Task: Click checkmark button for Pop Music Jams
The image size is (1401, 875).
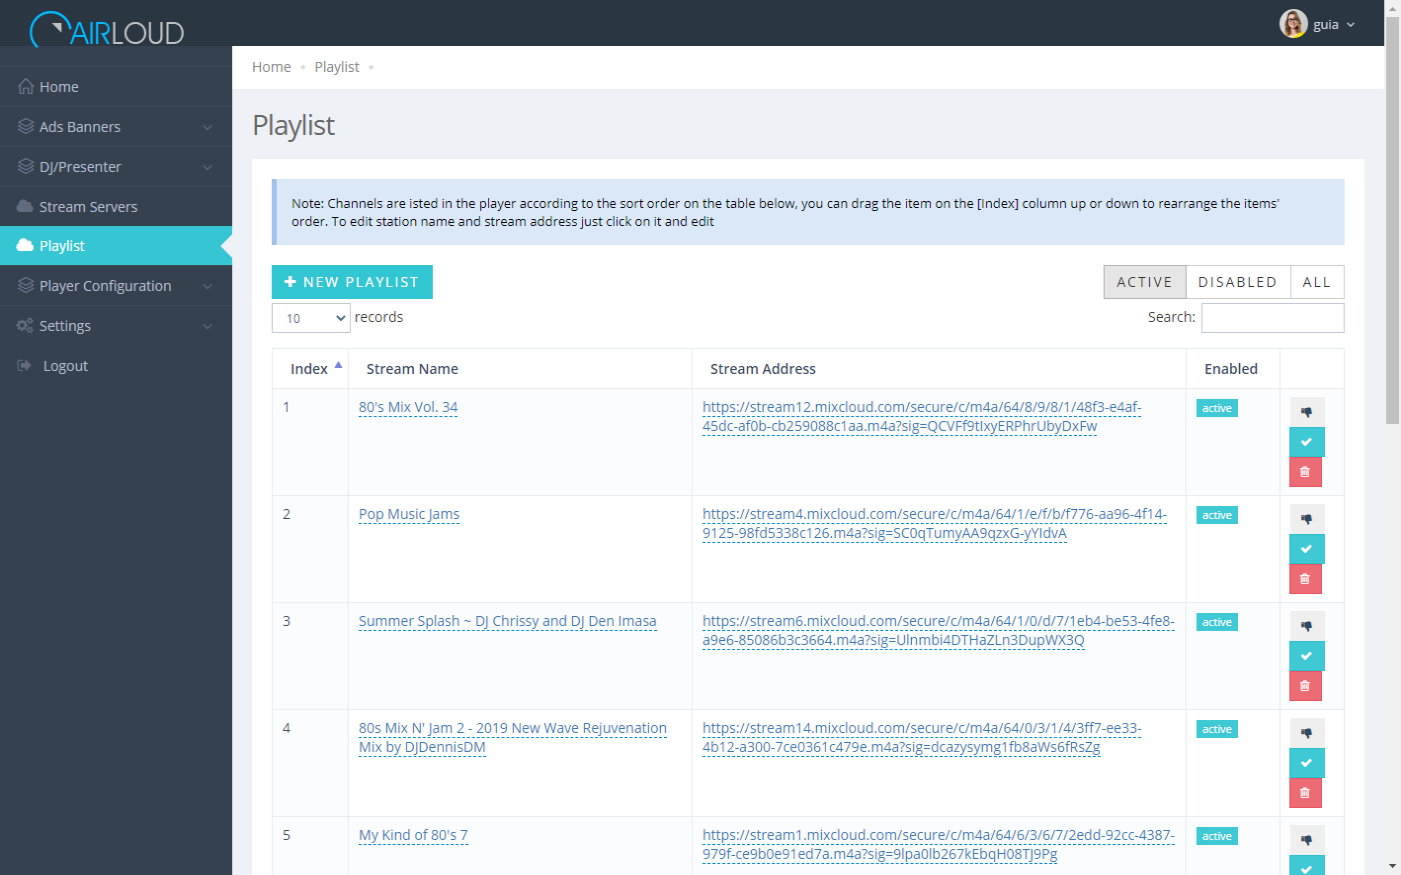Action: tap(1306, 549)
